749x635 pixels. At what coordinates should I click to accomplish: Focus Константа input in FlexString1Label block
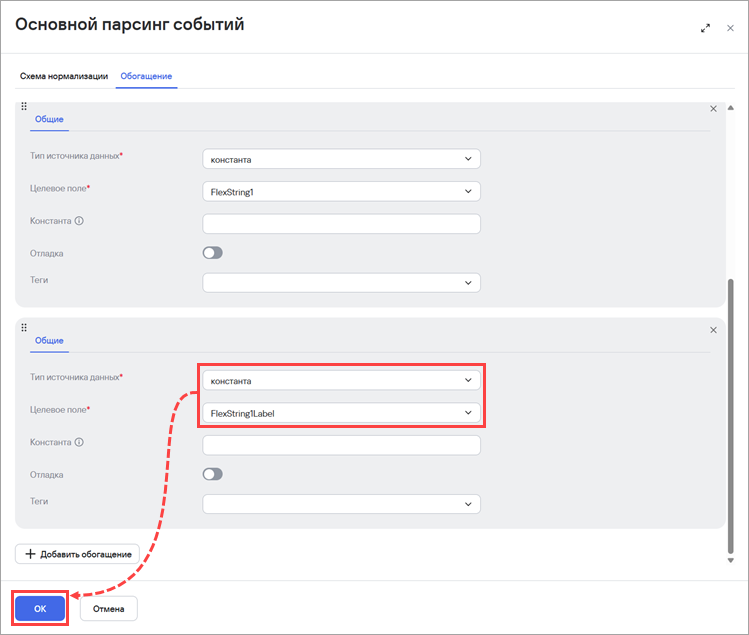(341, 445)
